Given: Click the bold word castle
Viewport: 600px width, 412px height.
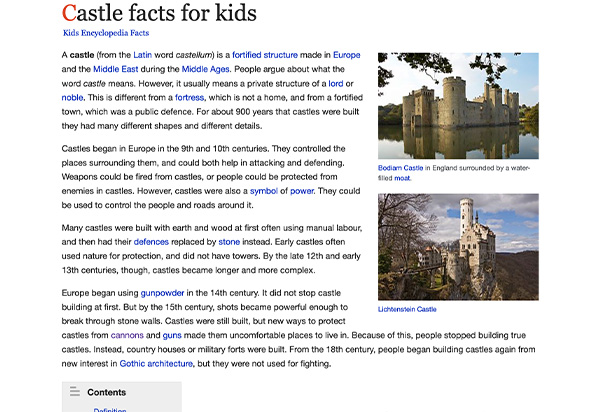Looking at the screenshot, I should 82,55.
